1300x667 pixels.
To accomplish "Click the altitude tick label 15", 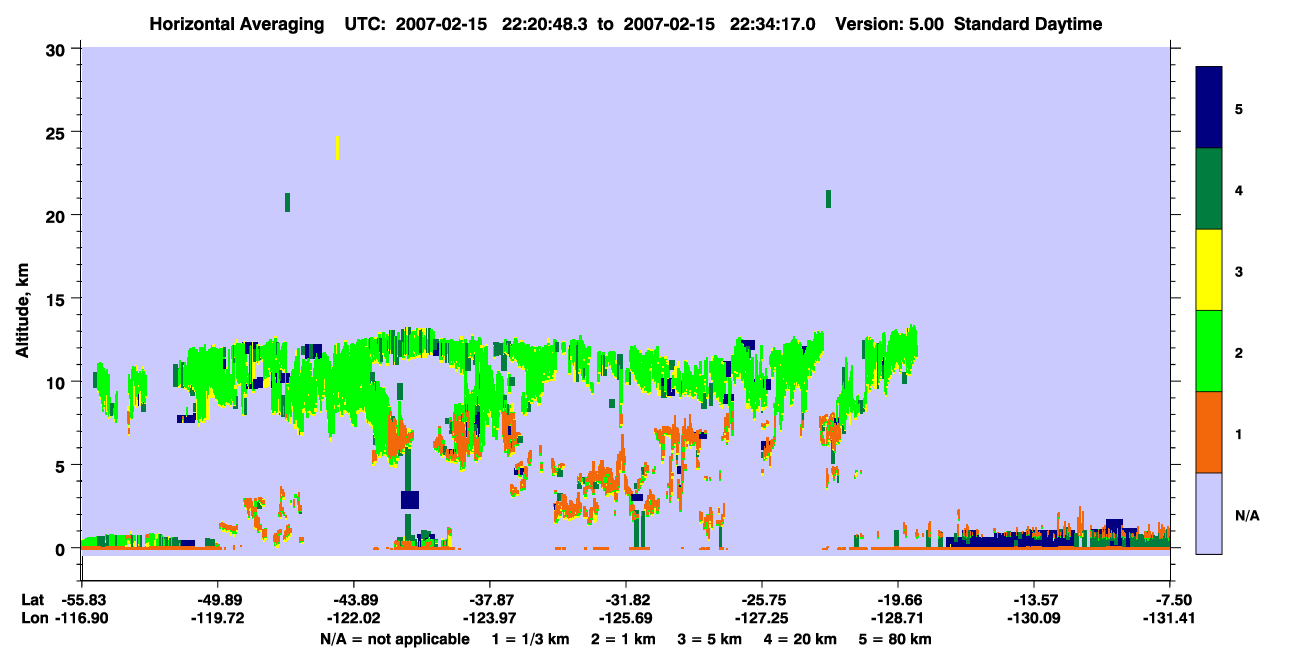I will coord(58,299).
